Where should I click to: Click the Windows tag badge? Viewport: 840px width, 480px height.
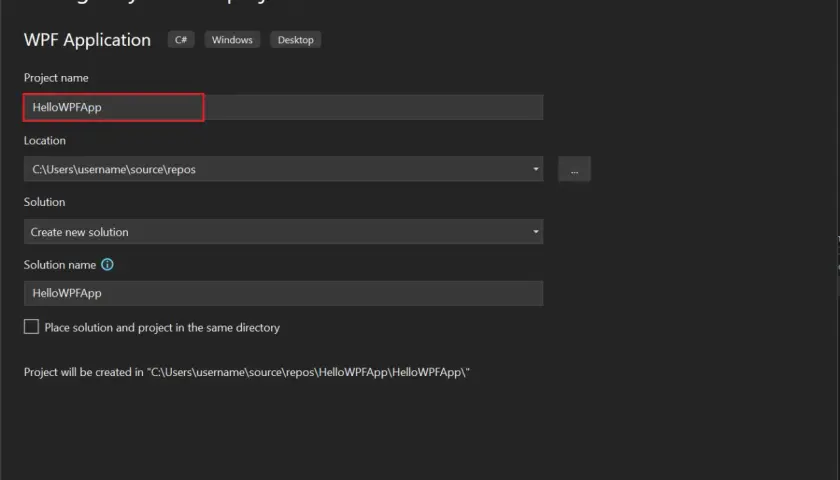[232, 40]
